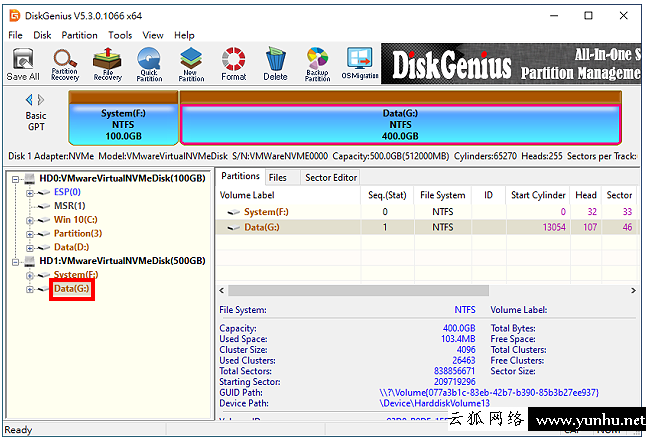This screenshot has height=442, width=649.
Task: Open the Quick Partition tool
Action: [149, 64]
